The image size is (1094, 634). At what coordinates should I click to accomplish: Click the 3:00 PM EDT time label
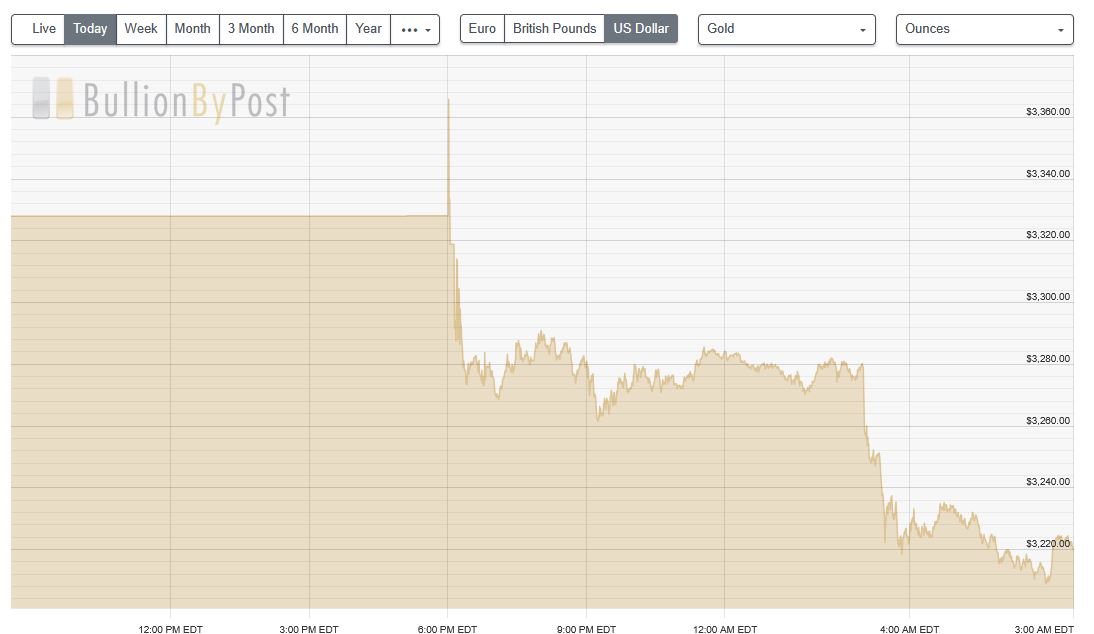309,629
